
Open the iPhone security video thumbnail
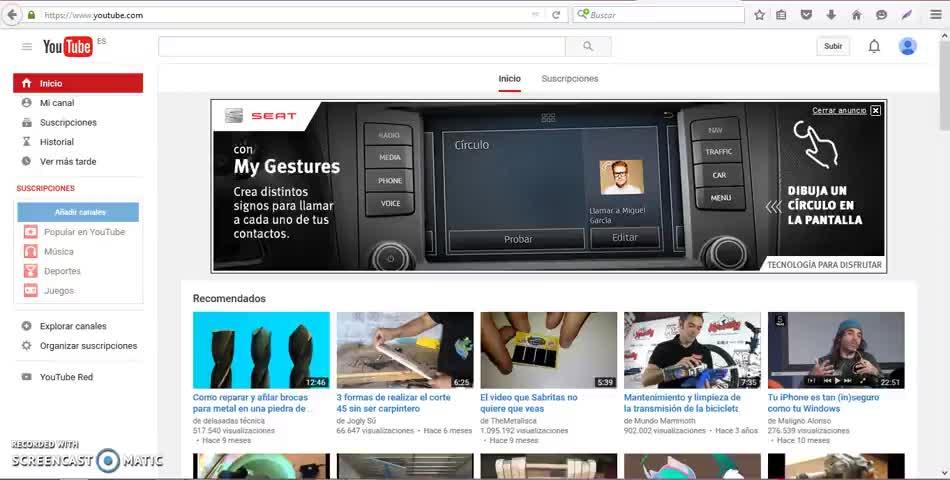click(836, 350)
